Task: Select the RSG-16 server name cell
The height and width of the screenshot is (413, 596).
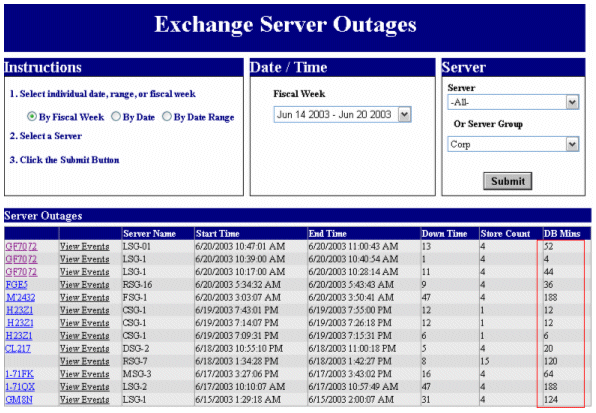Action: point(138,285)
